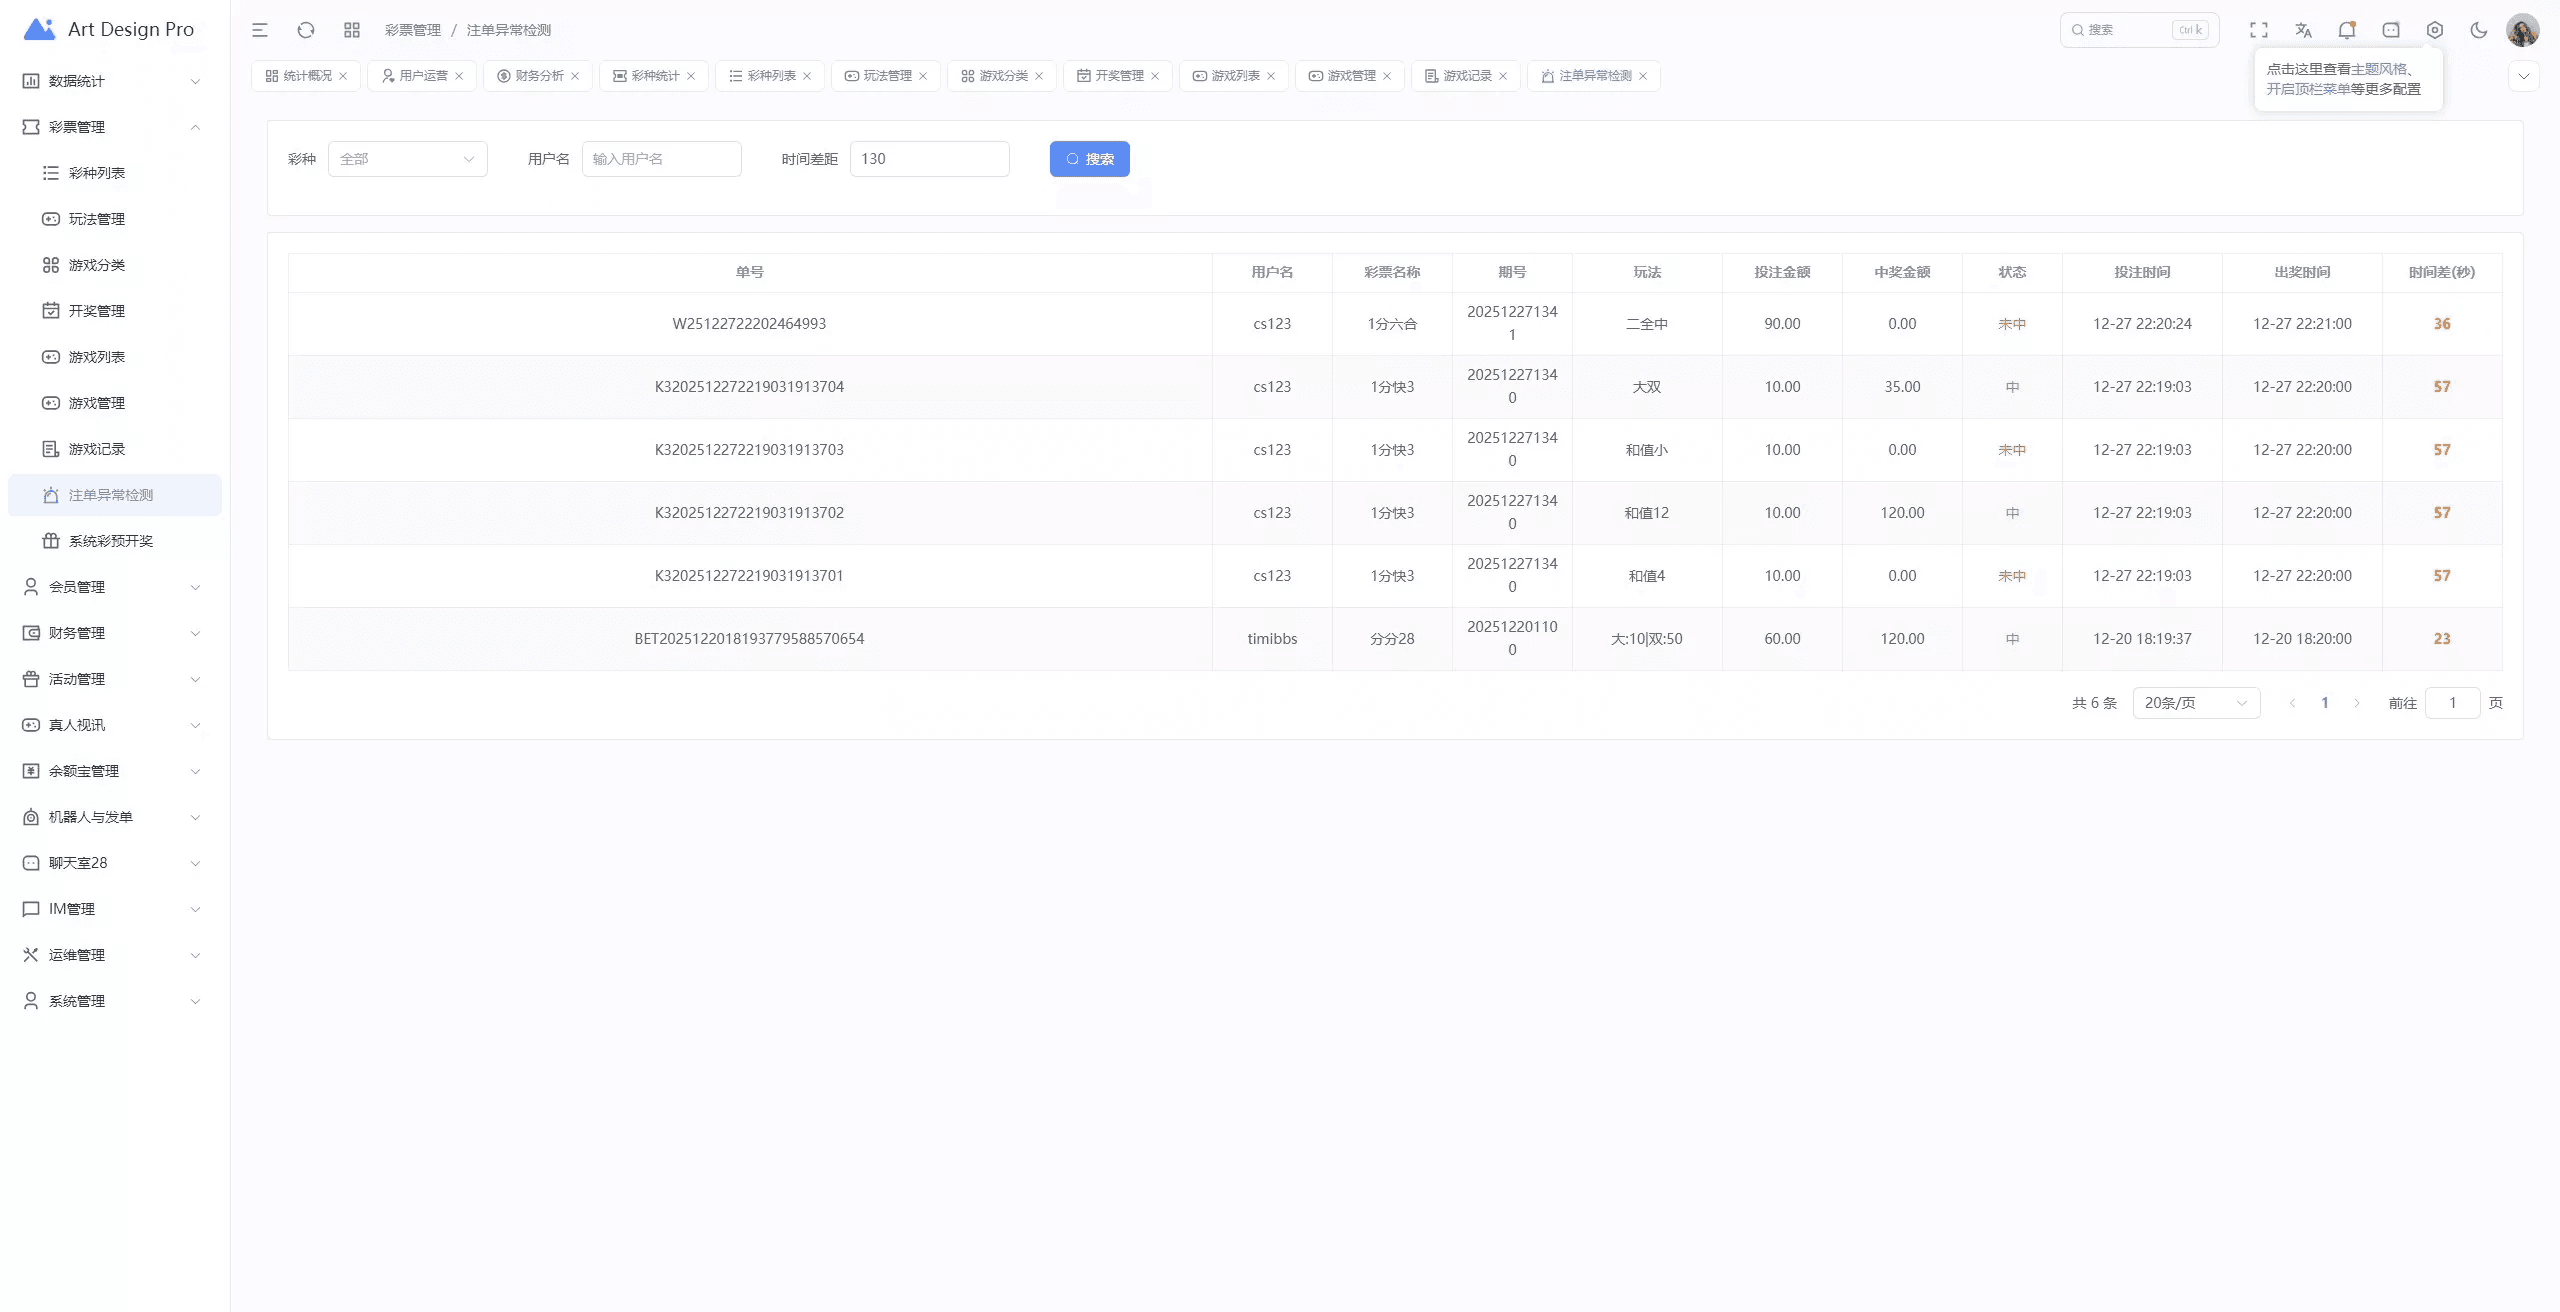The height and width of the screenshot is (1312, 2560).
Task: Open the settings gear icon
Action: 2435,30
